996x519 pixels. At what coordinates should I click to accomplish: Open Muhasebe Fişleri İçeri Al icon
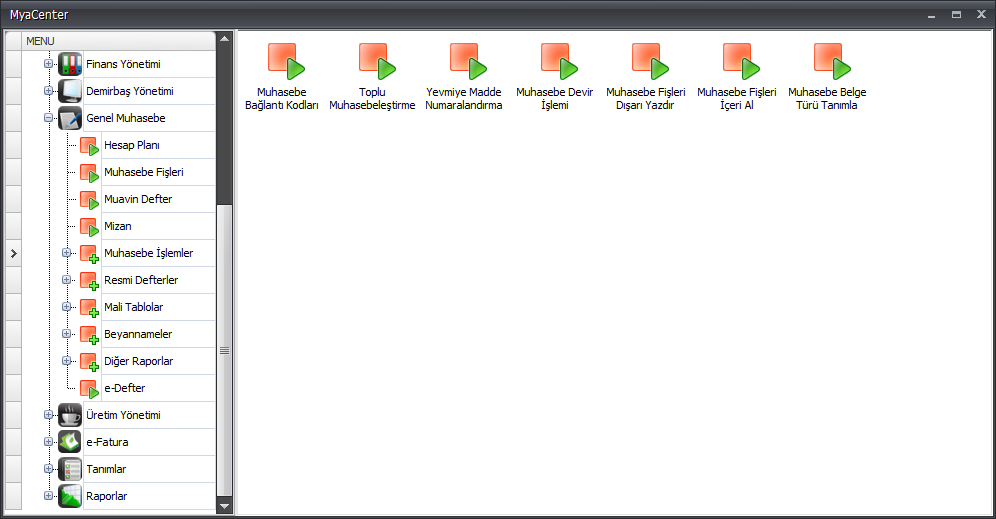pyautogui.click(x=741, y=61)
